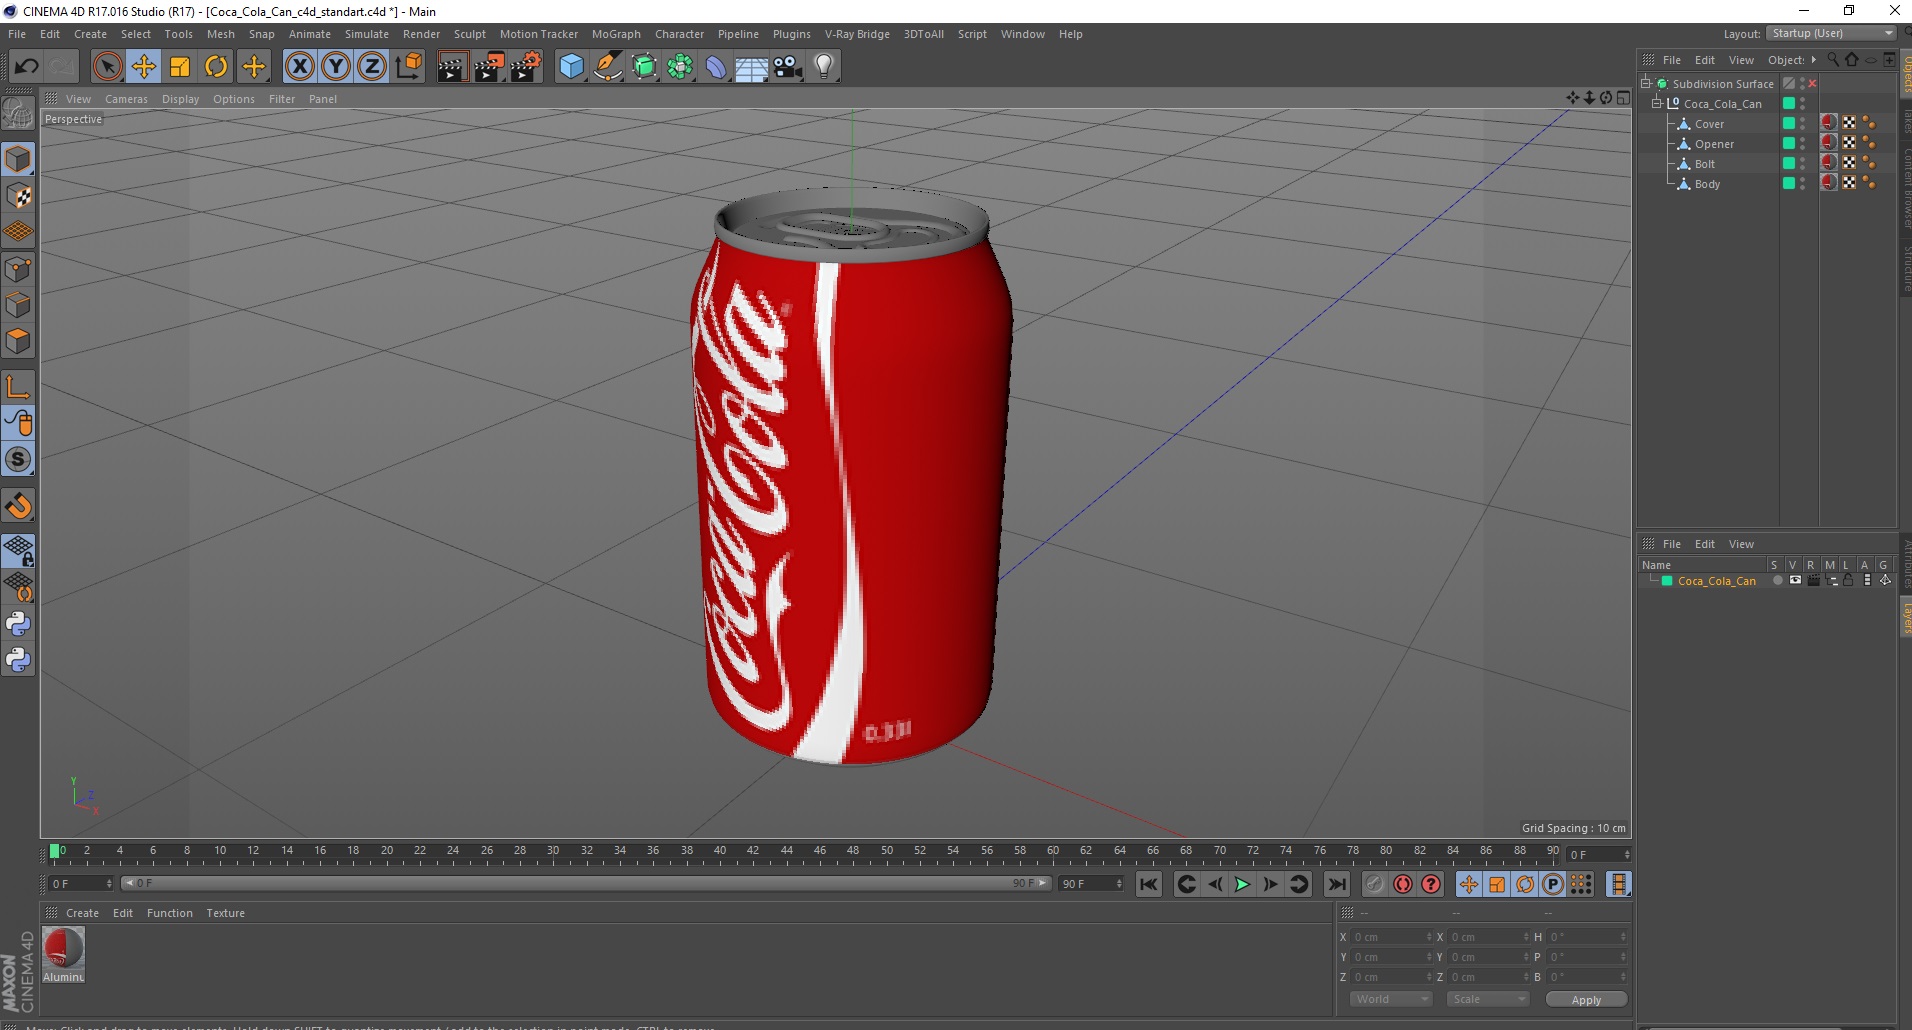Image resolution: width=1912 pixels, height=1030 pixels.
Task: Toggle visibility dots for Cover object
Action: pos(1803,124)
